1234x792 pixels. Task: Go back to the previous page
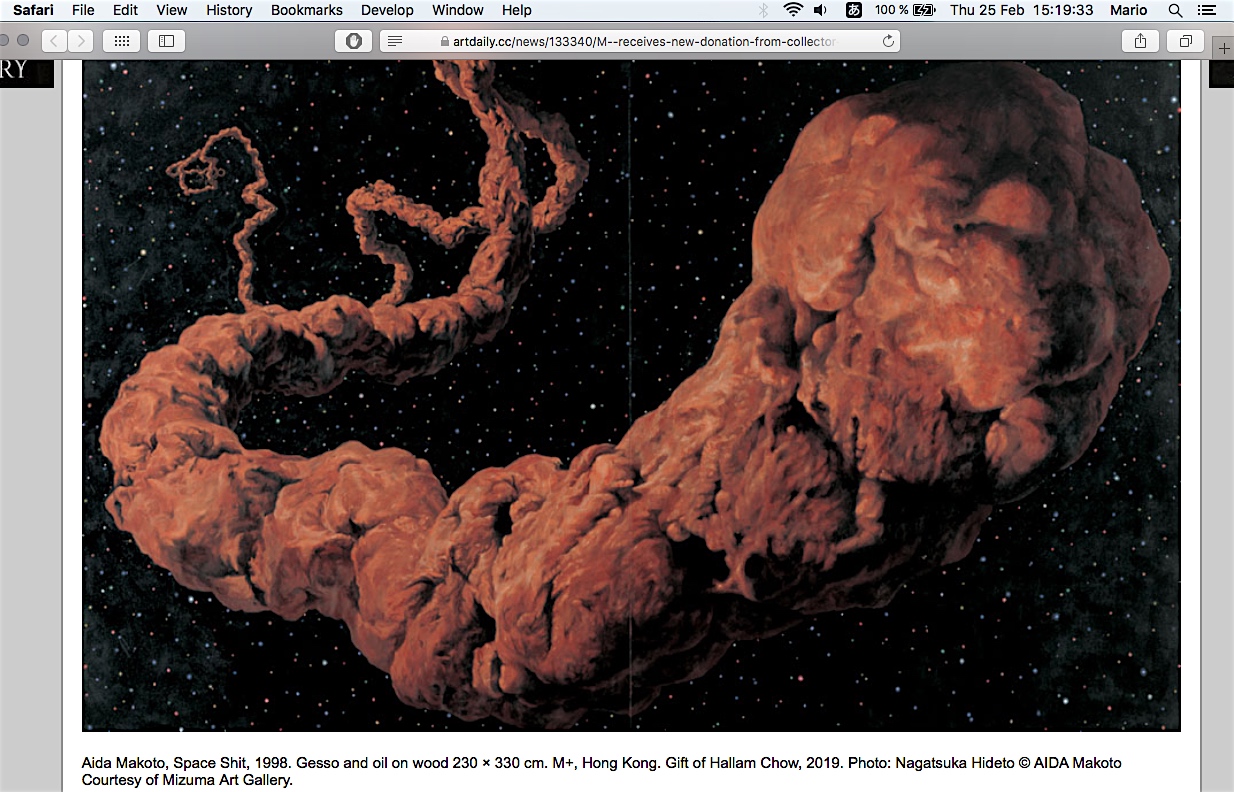click(54, 41)
